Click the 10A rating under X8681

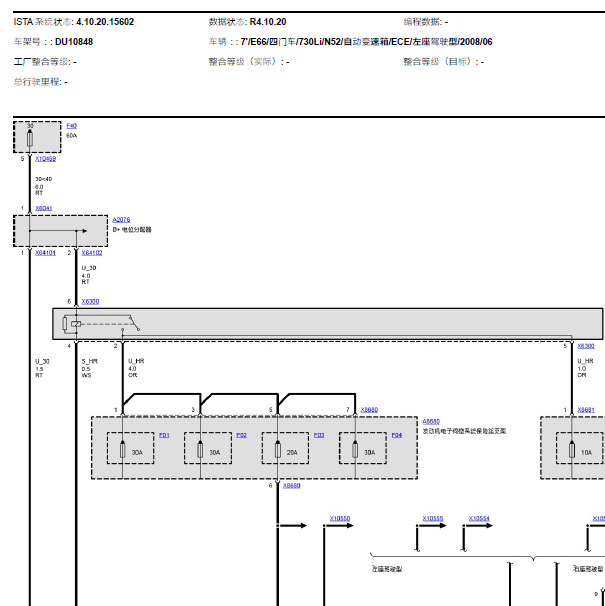586,453
